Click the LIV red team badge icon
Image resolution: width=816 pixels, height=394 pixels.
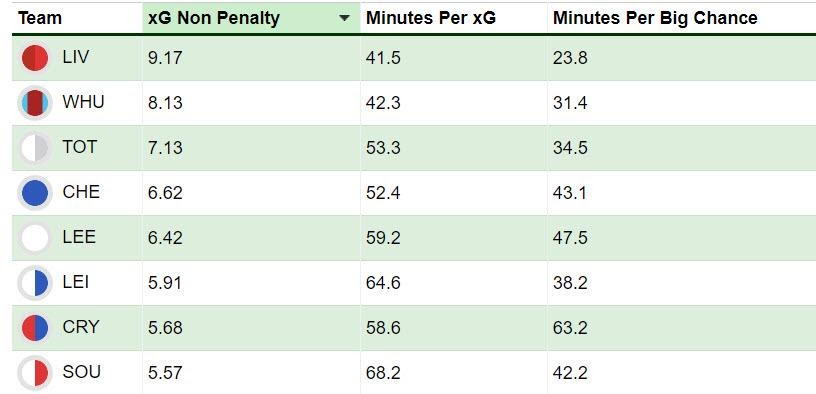click(35, 58)
